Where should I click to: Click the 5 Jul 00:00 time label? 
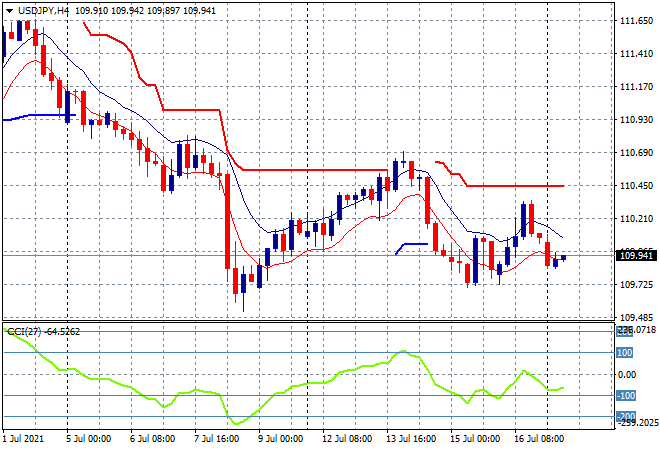click(88, 439)
